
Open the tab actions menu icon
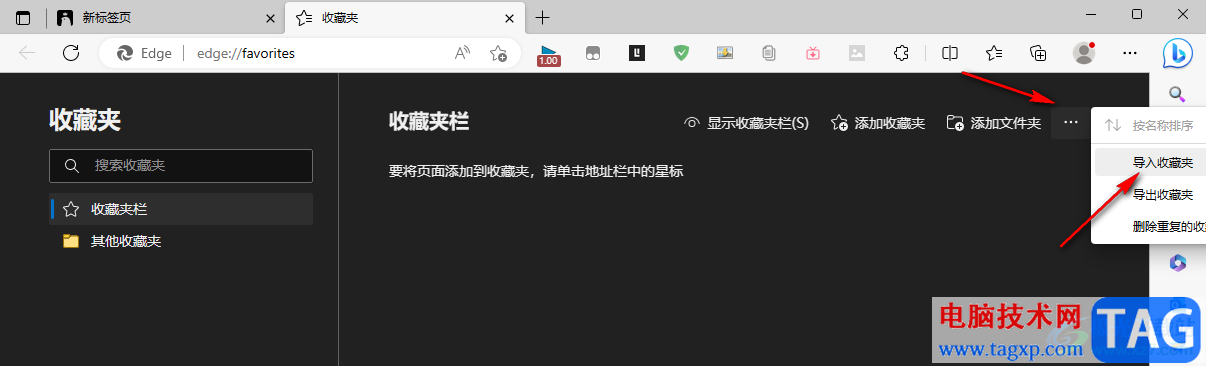click(24, 17)
